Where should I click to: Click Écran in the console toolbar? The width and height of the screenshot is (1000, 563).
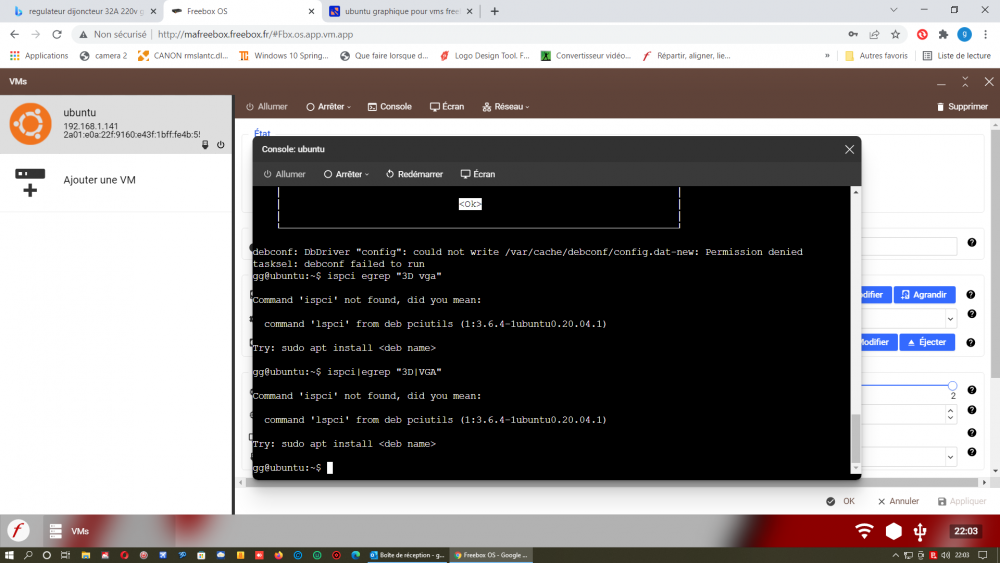[477, 174]
